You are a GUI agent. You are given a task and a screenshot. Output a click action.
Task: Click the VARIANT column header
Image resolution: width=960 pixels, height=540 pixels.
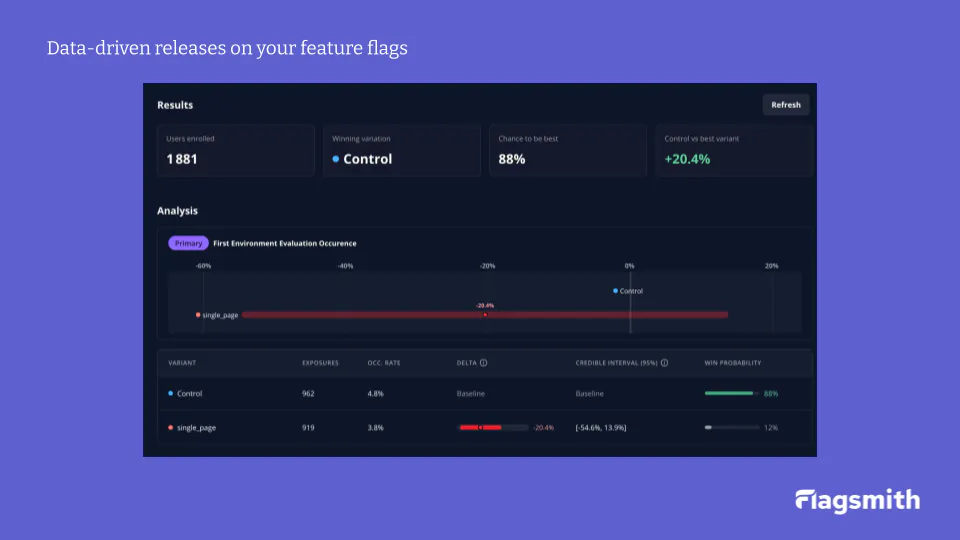tap(182, 363)
